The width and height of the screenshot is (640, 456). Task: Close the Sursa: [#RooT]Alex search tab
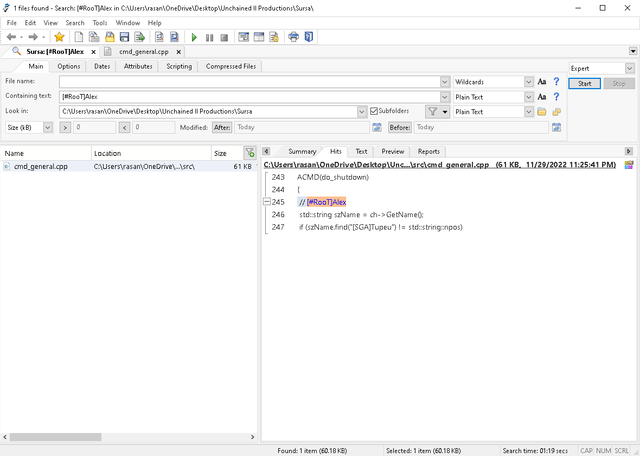[x=93, y=52]
